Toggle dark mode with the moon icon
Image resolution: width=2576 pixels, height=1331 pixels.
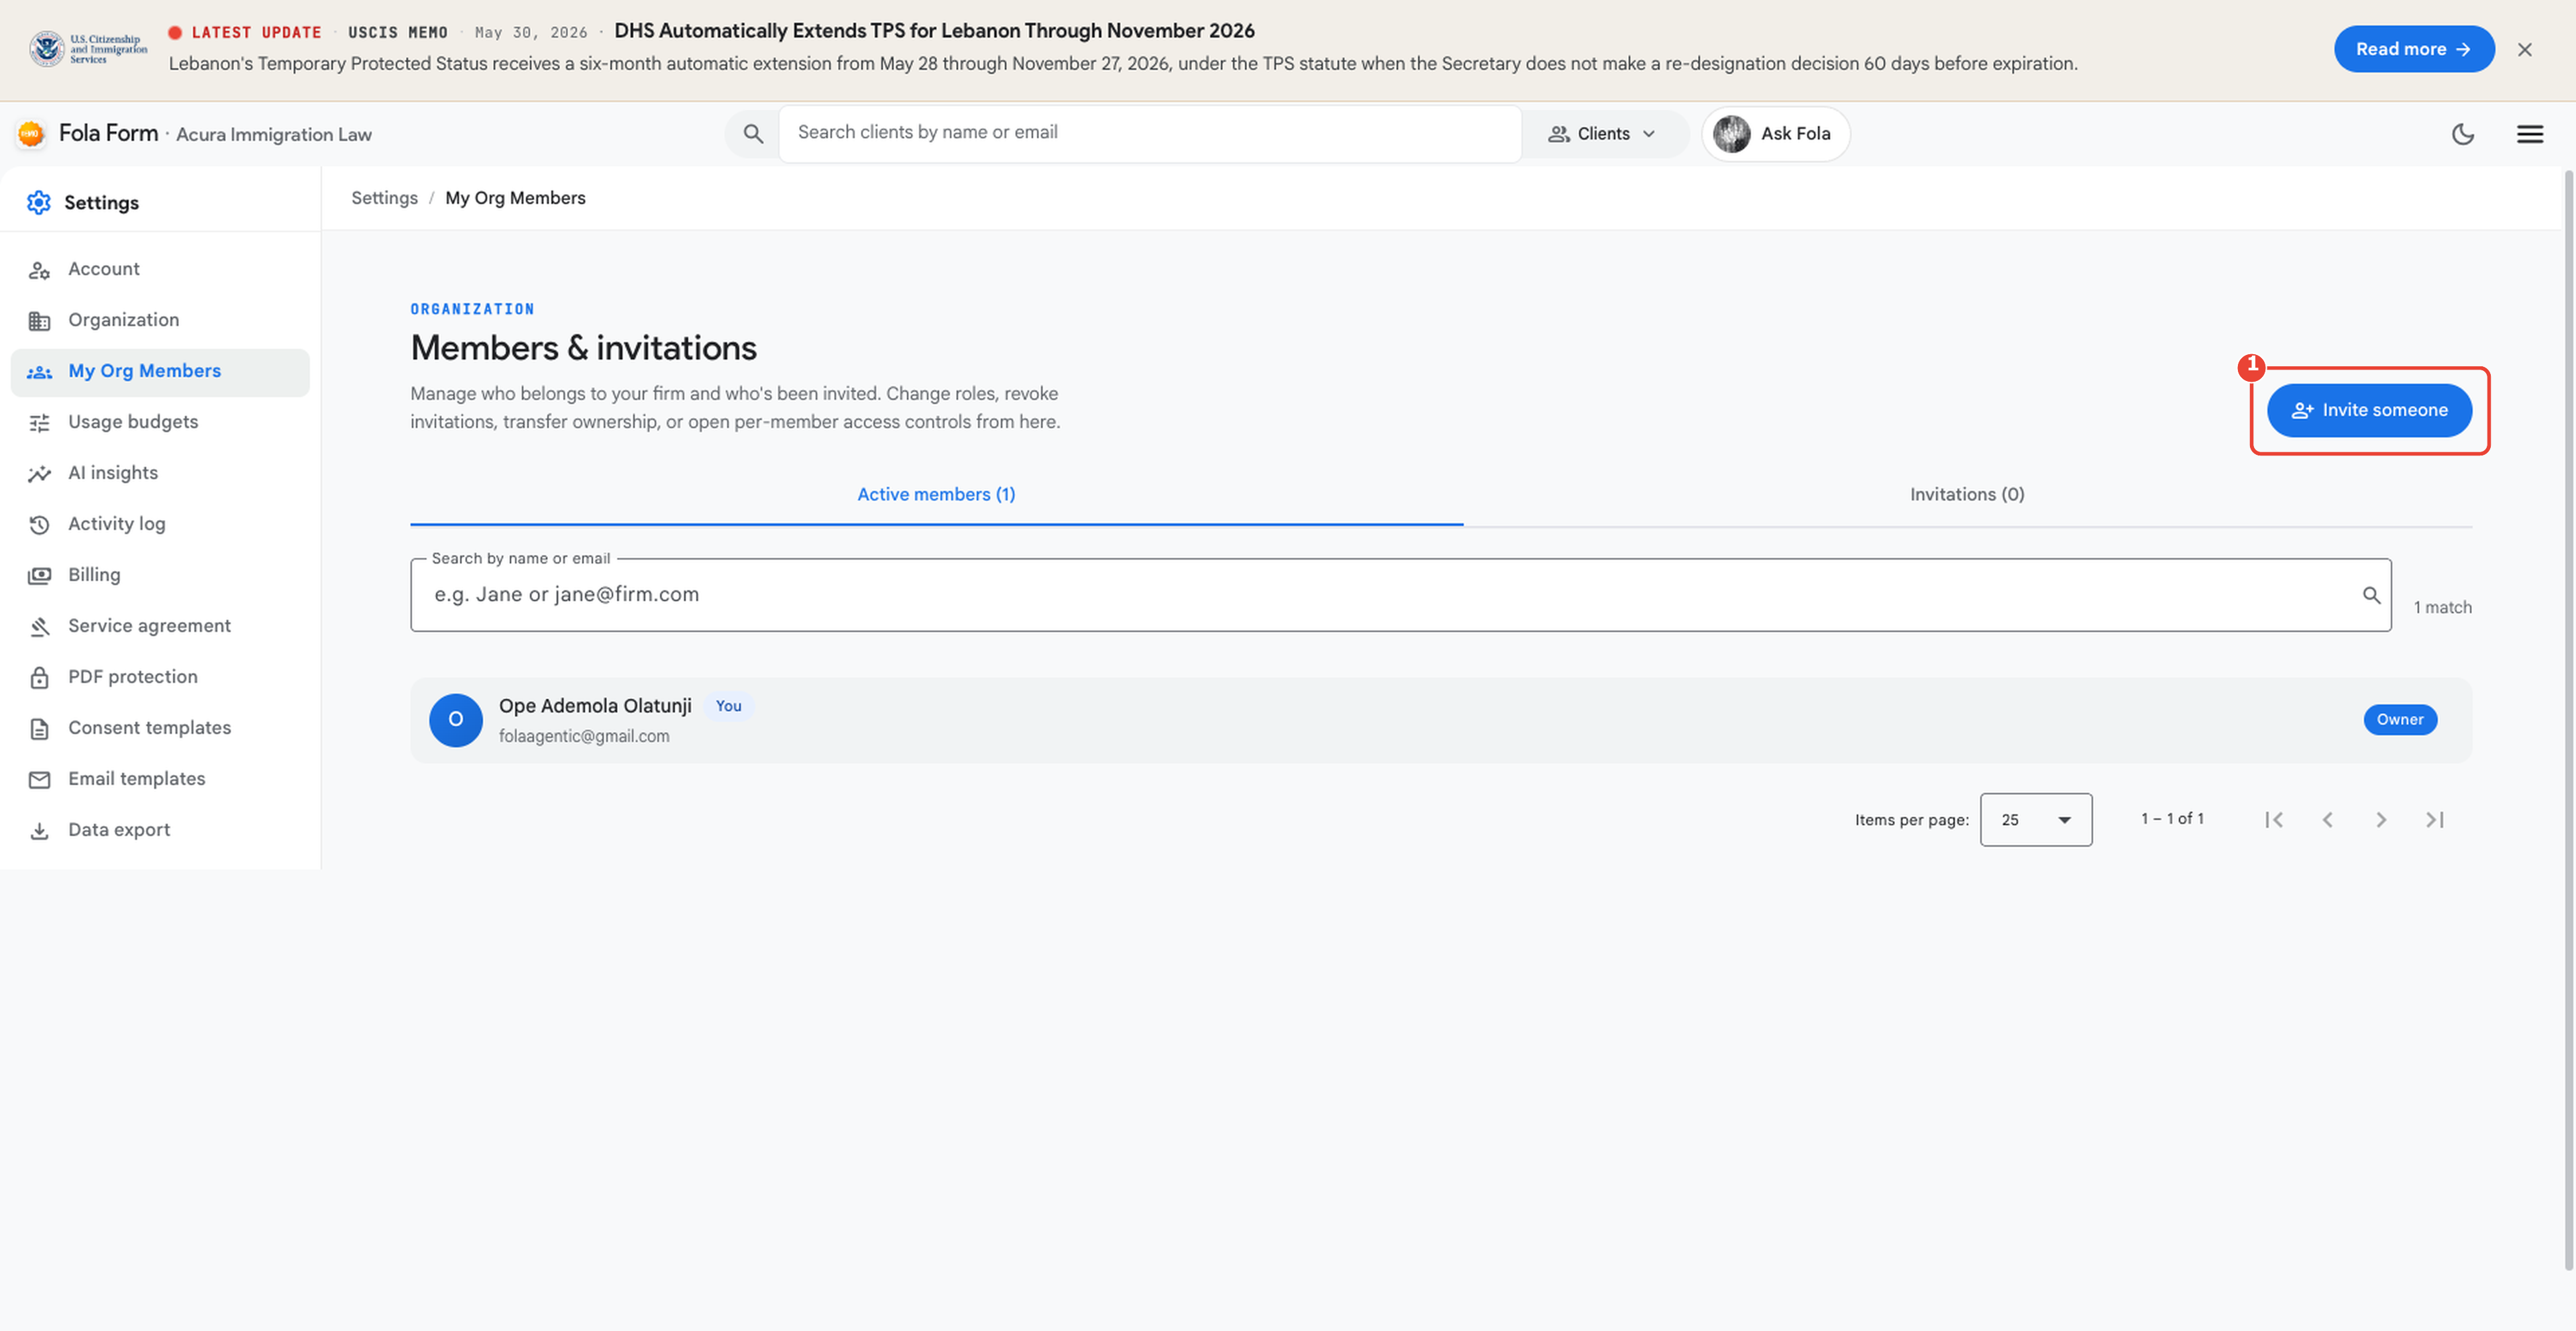tap(2462, 133)
